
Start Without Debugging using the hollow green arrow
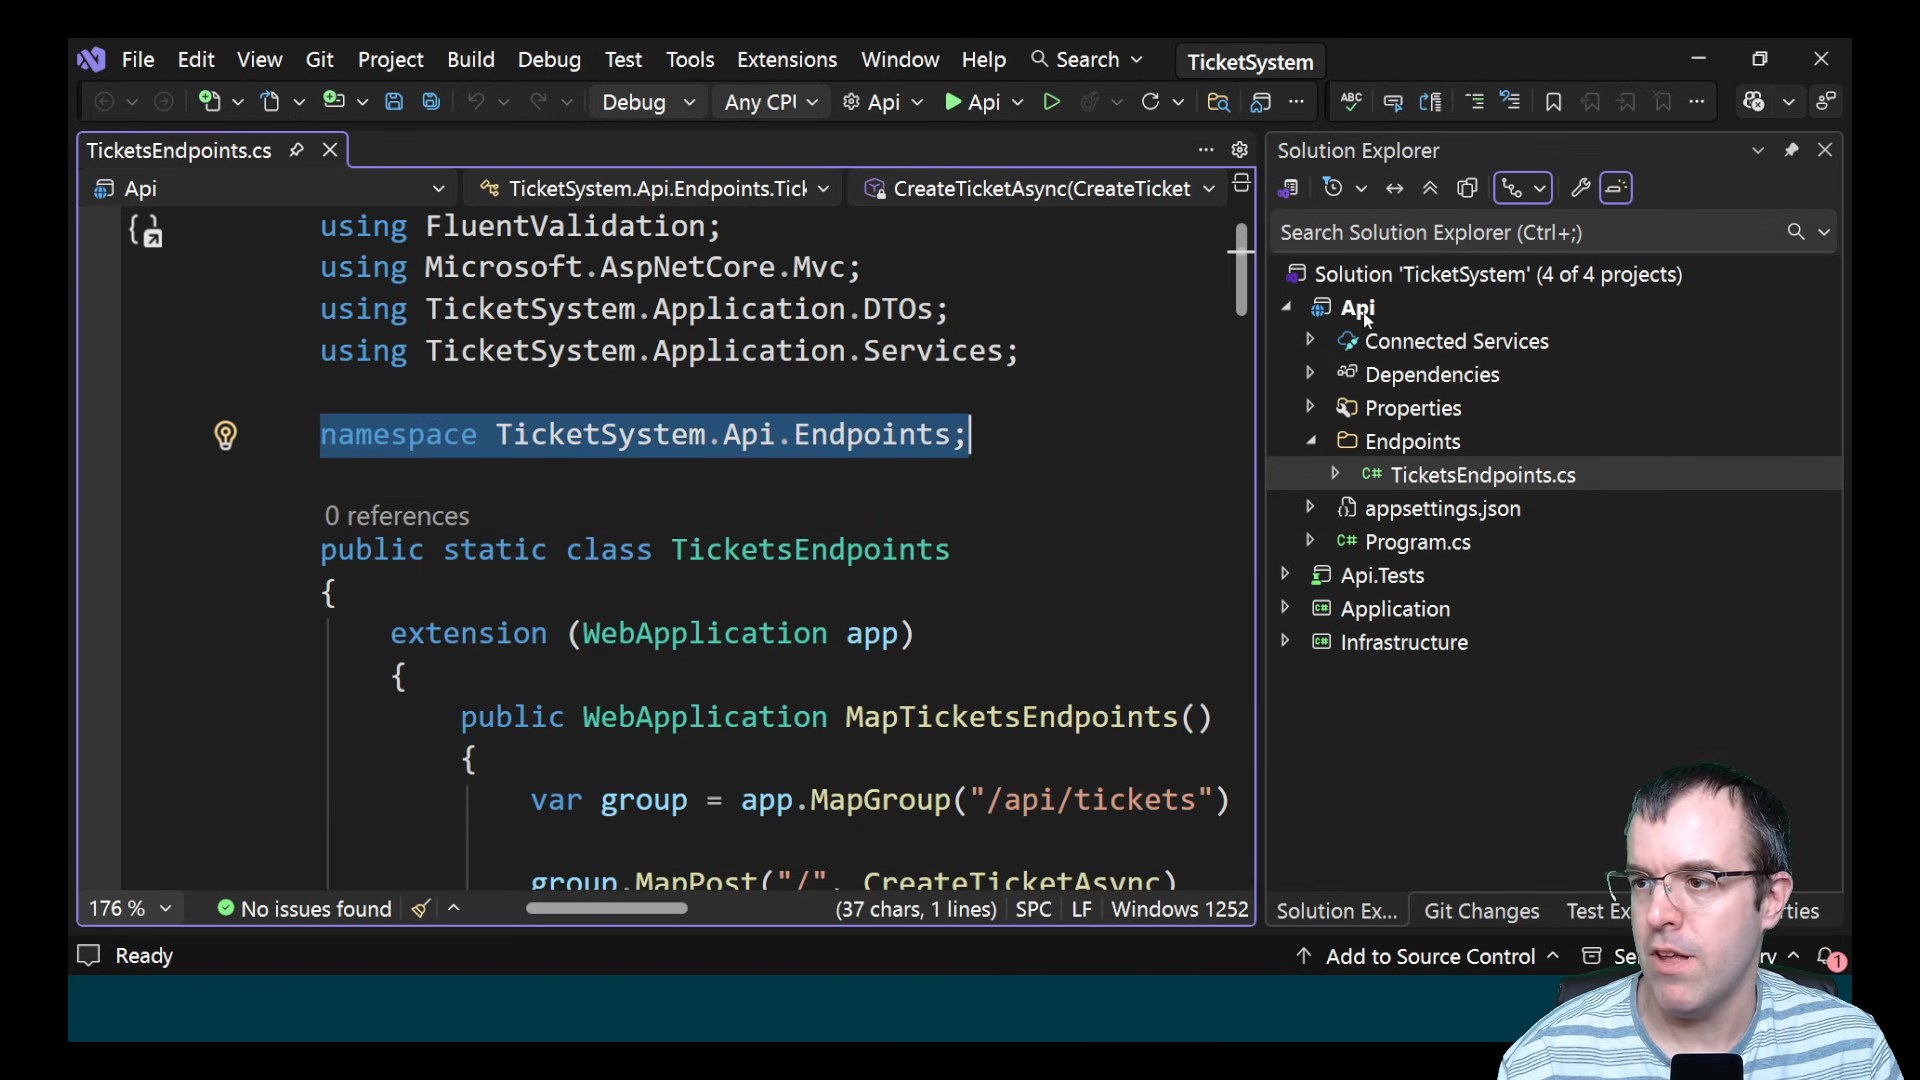click(x=1051, y=102)
